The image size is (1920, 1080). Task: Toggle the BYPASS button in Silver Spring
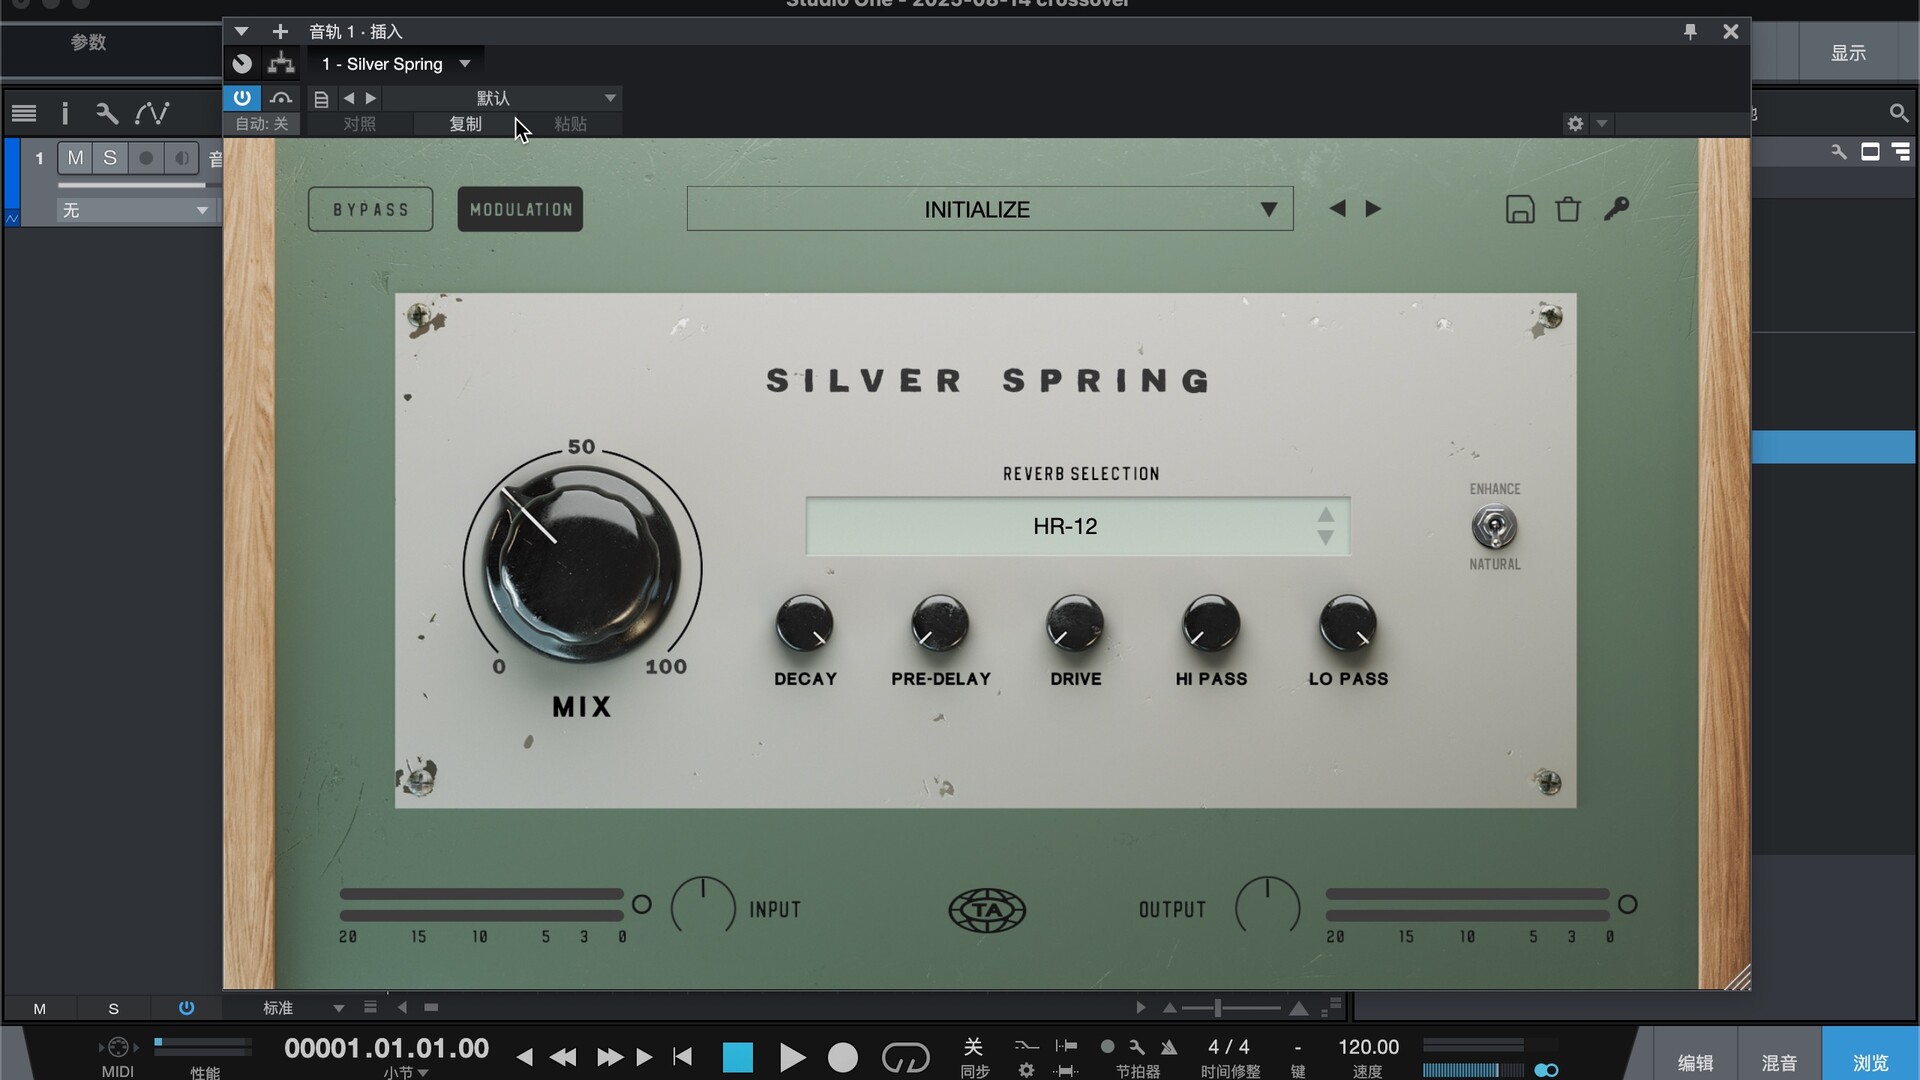(x=371, y=209)
